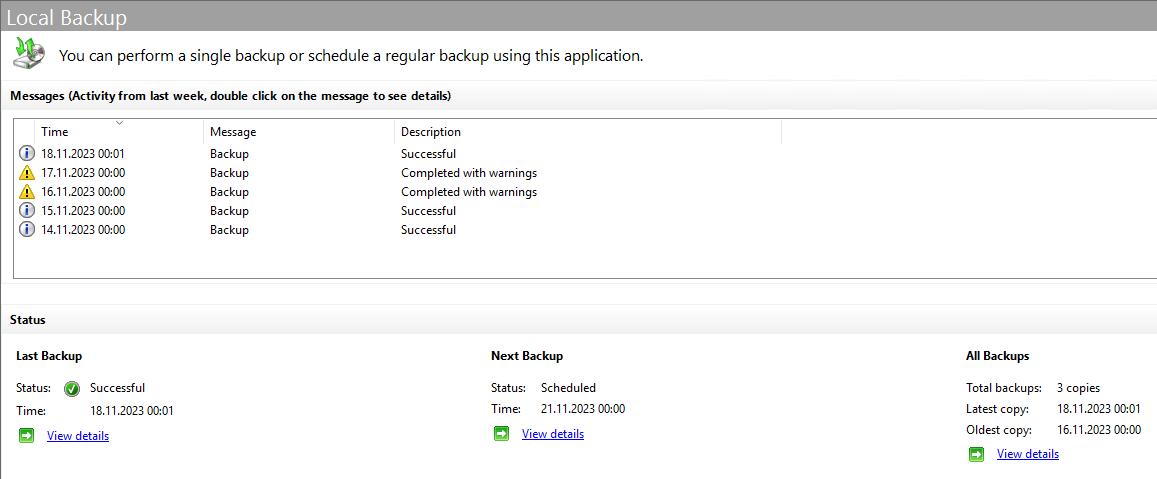Screen dimensions: 1157x479
Task: Click the Local Backup application icon
Action: tap(29, 53)
